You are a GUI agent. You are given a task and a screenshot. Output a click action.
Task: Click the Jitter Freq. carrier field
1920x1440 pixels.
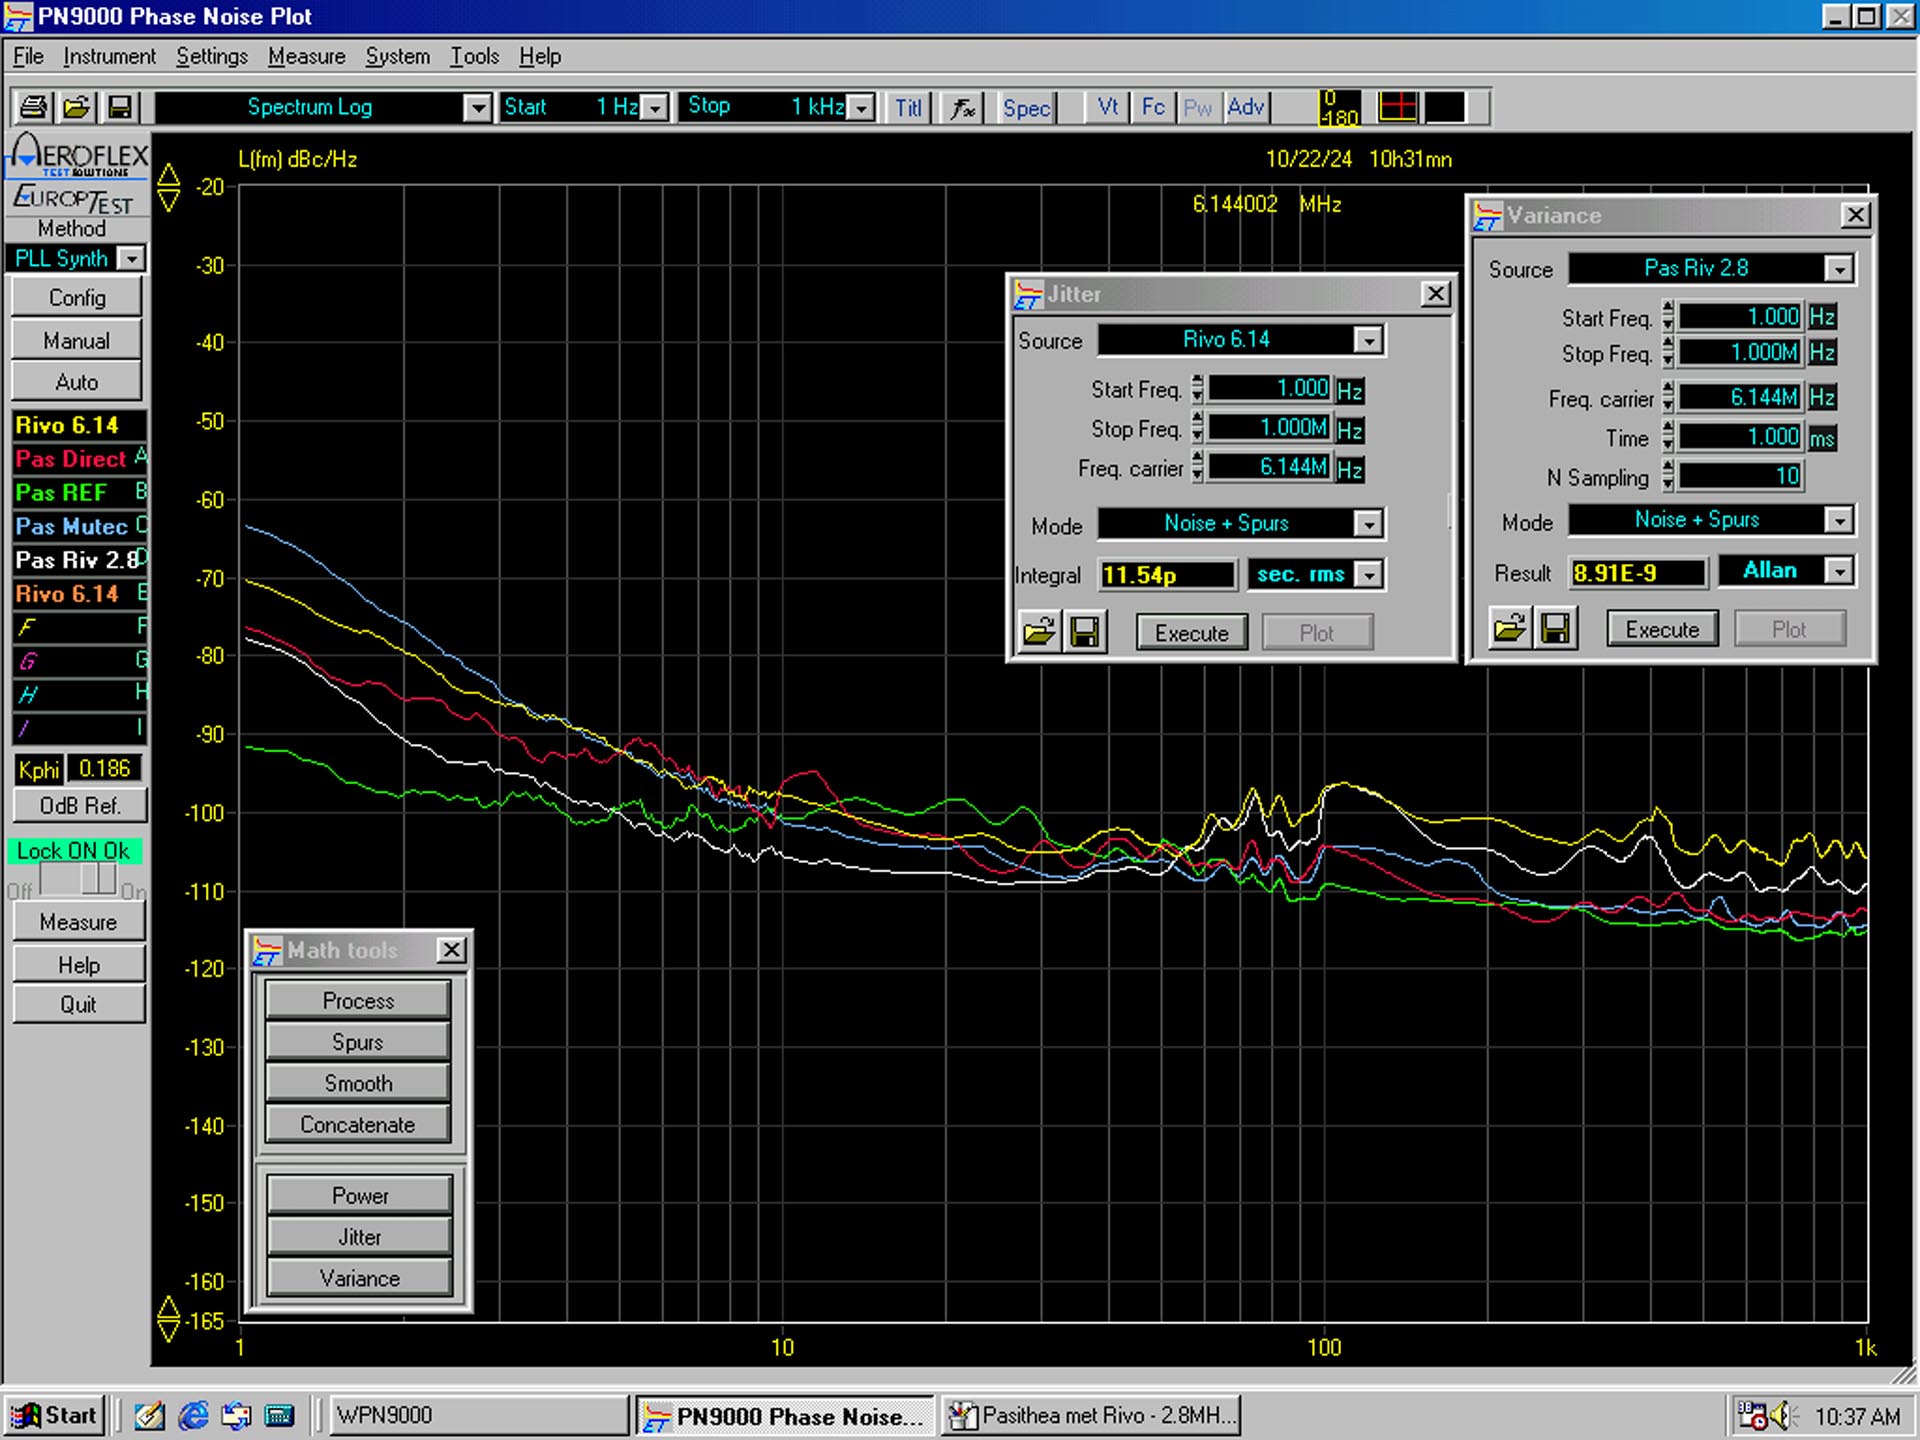tap(1270, 467)
